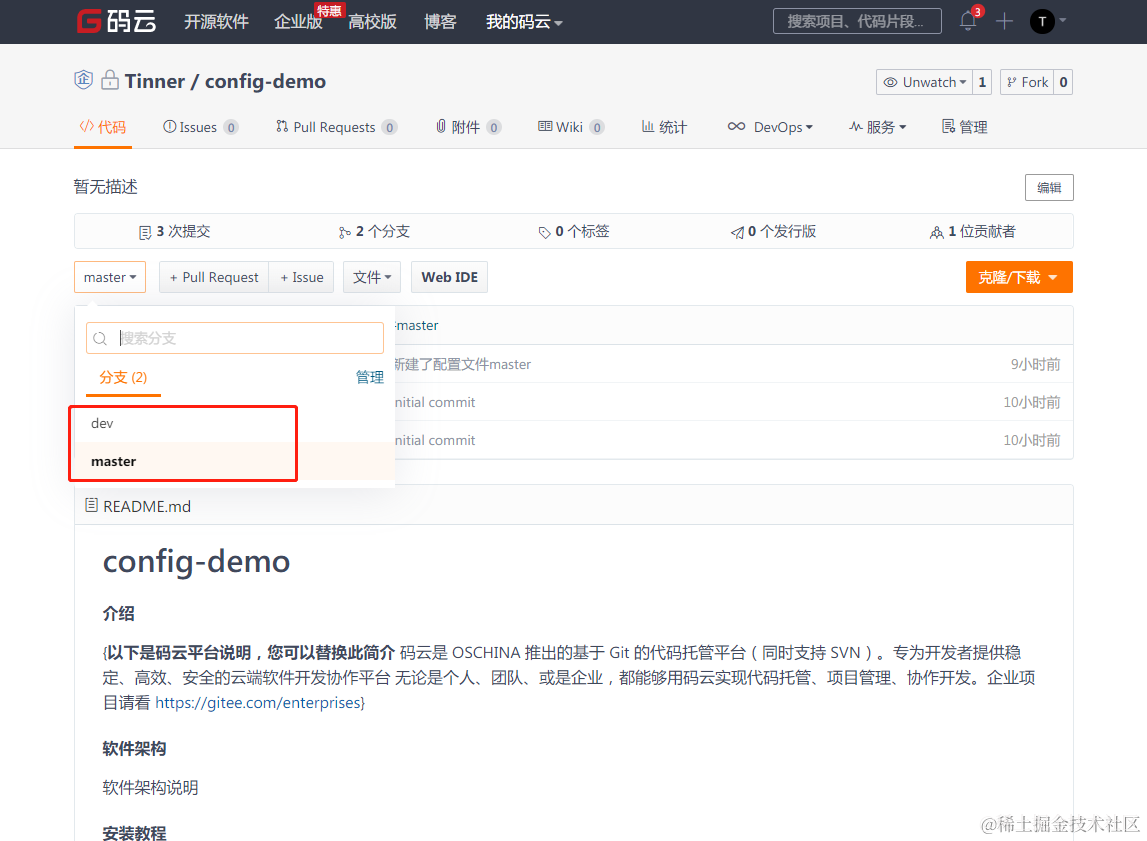This screenshot has width=1147, height=841.
Task: Expand the 服务 dropdown tab
Action: pyautogui.click(x=877, y=127)
